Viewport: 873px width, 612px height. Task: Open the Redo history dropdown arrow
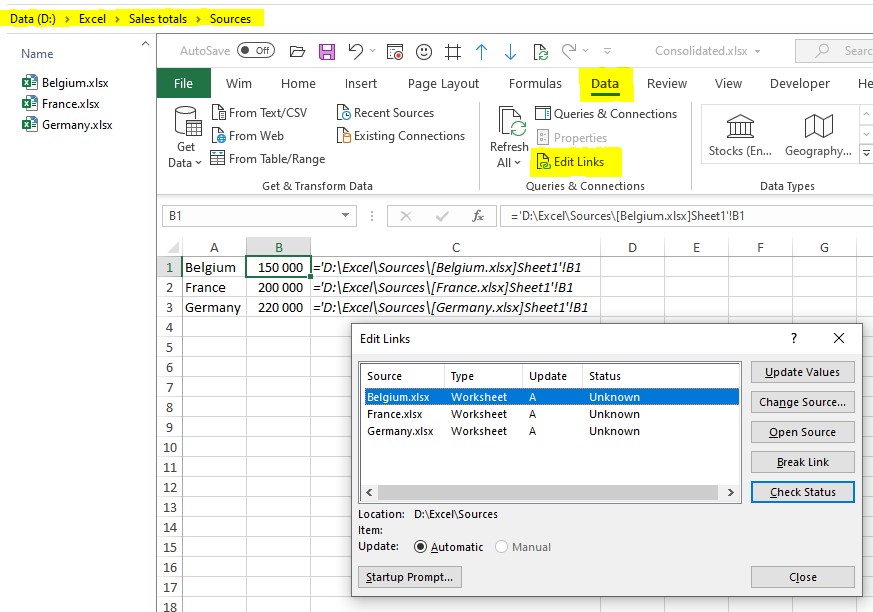click(586, 51)
